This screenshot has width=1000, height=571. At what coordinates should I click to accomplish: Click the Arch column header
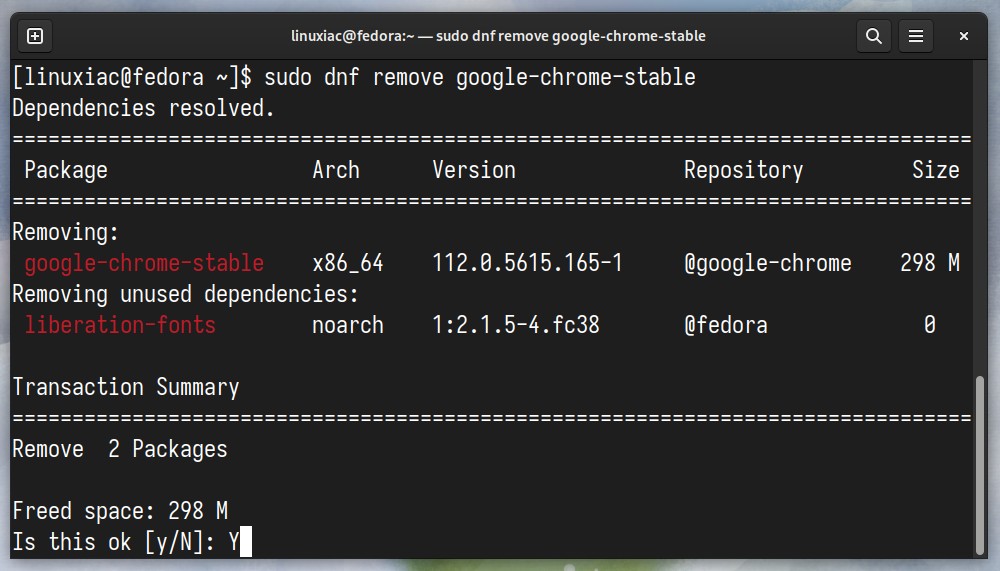[336, 170]
